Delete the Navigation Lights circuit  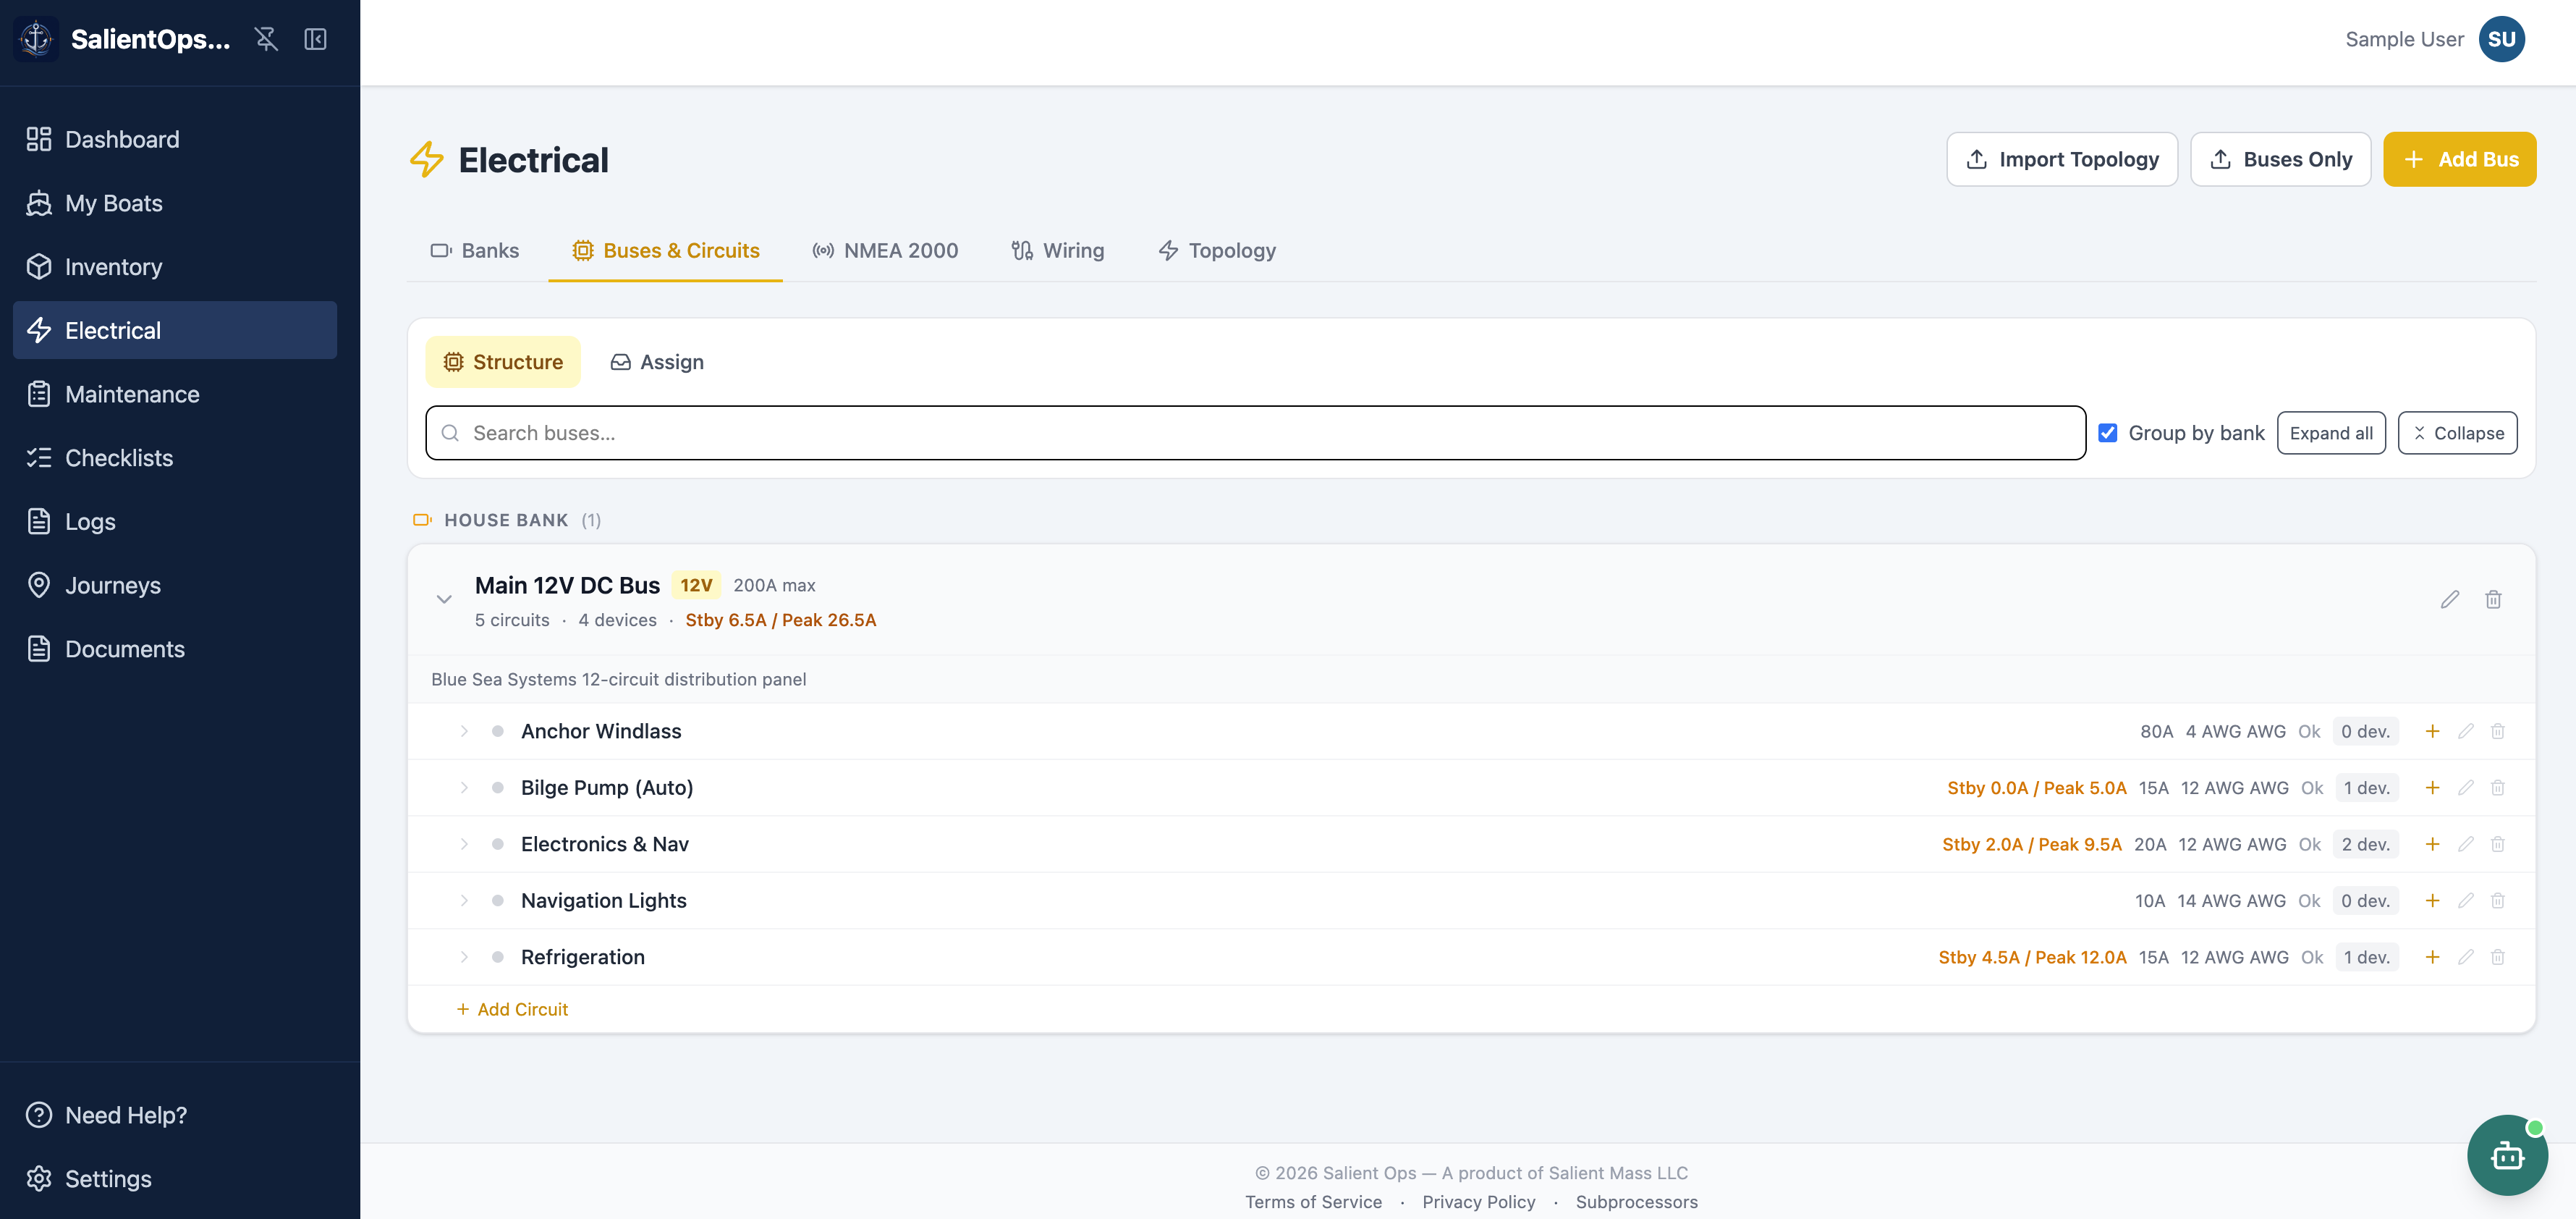(x=2498, y=901)
